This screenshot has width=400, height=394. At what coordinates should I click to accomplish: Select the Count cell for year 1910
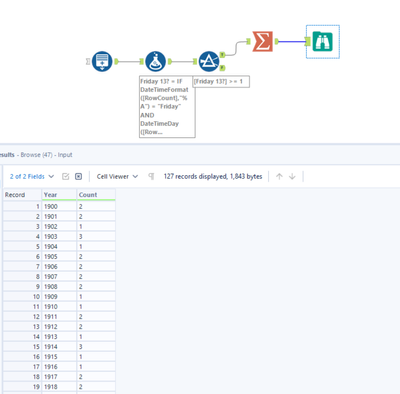[96, 306]
